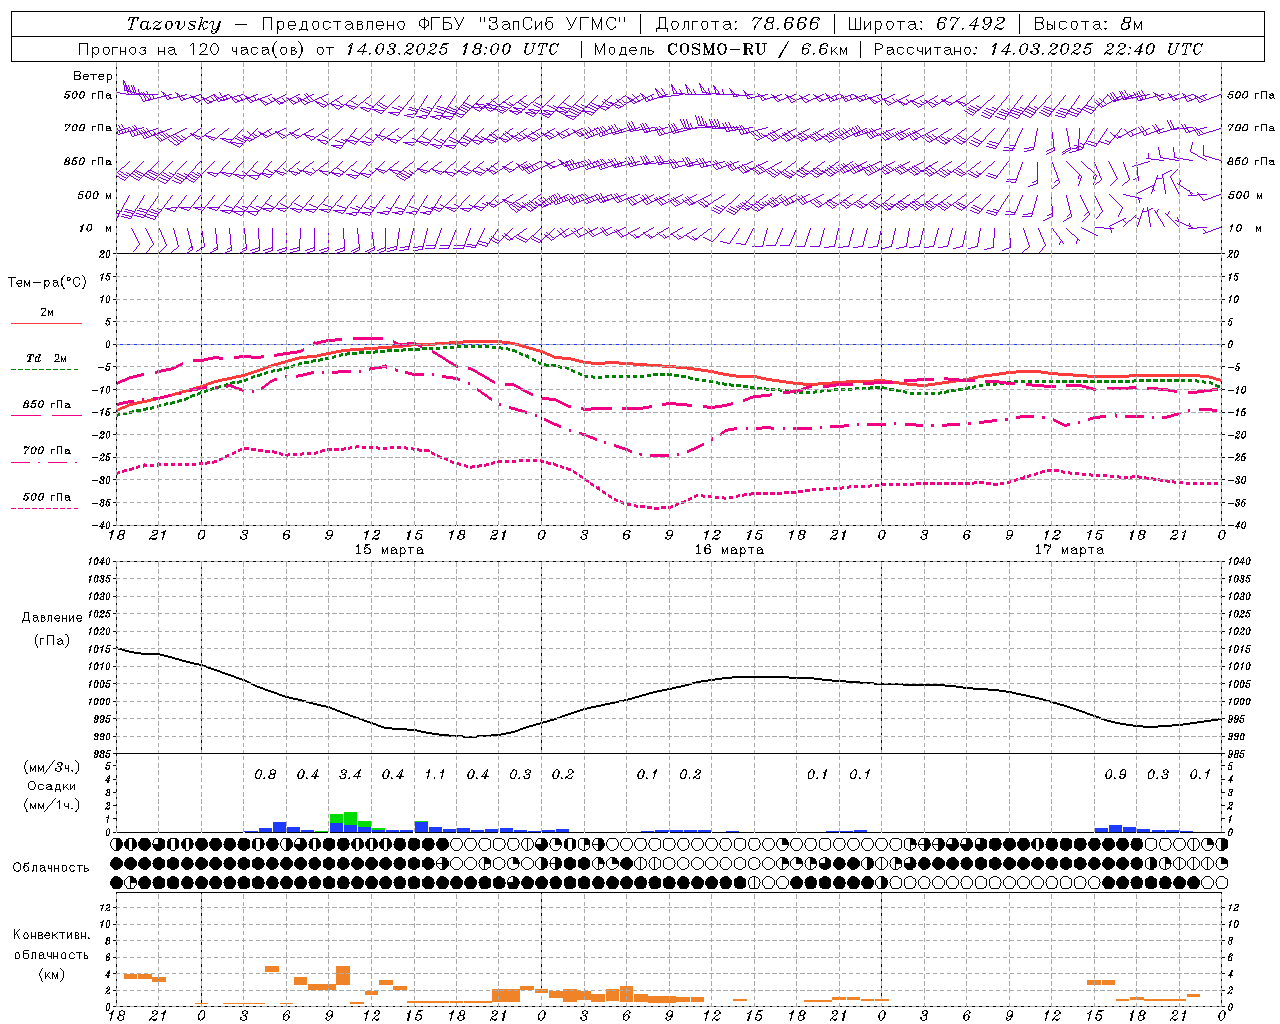This screenshot has width=1280, height=1024.
Task: Click the "(км)" convective height unit
Action: point(51,974)
